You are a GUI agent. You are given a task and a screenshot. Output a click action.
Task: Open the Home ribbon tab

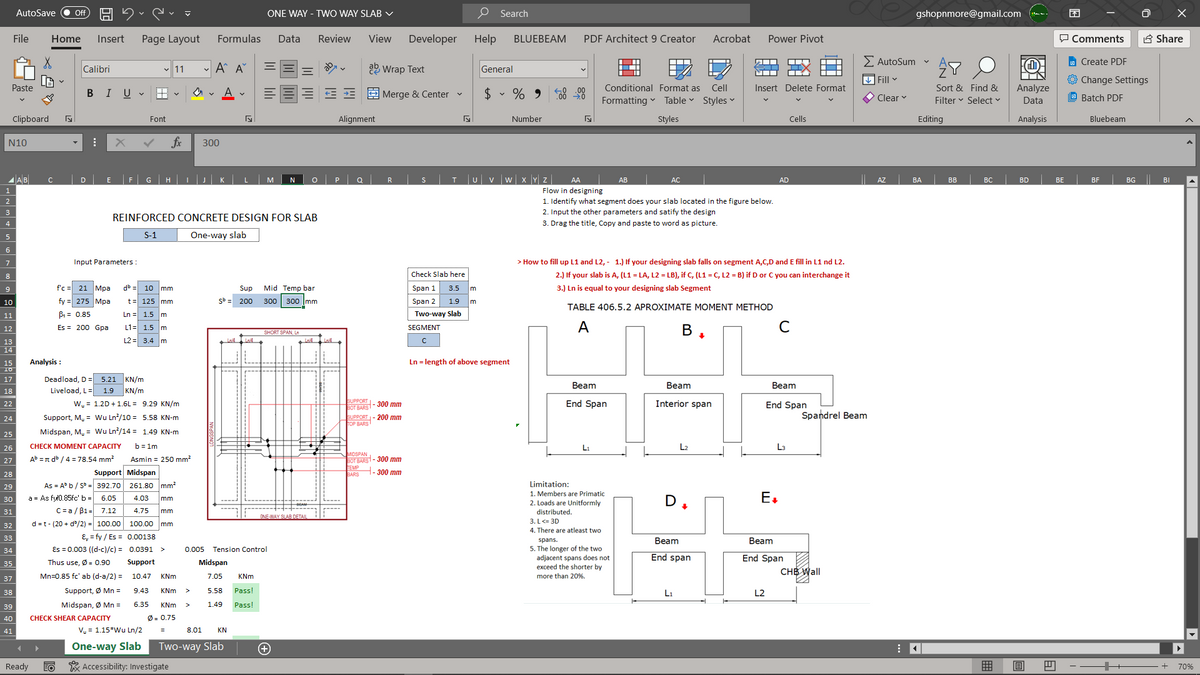coord(66,38)
